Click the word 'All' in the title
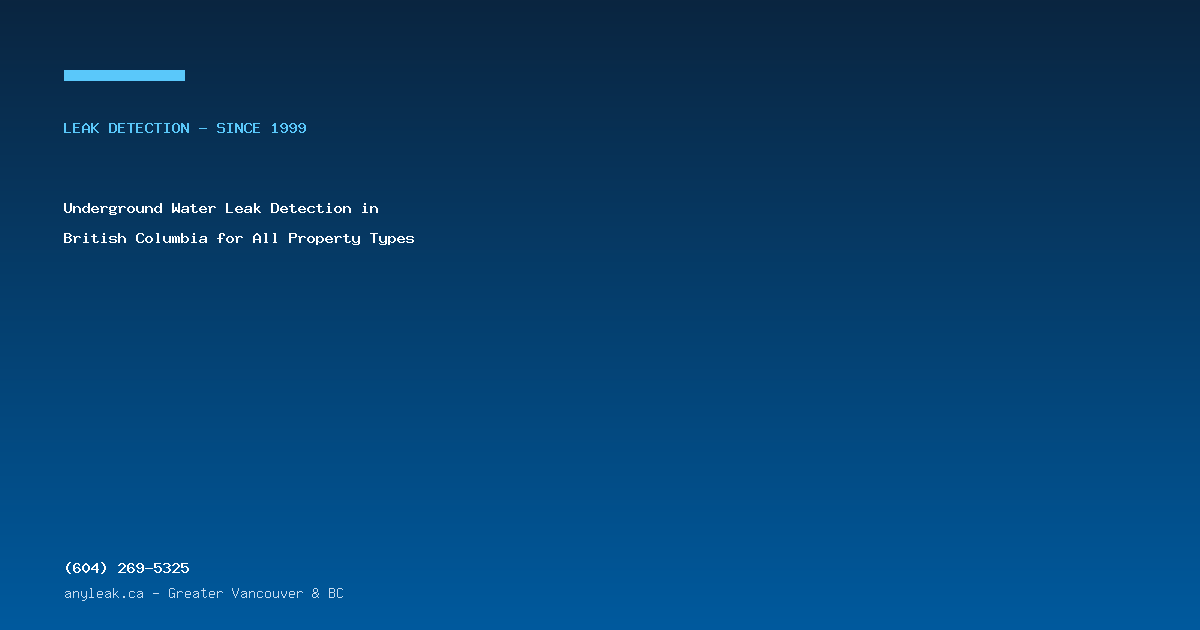This screenshot has height=630, width=1200. pos(266,239)
